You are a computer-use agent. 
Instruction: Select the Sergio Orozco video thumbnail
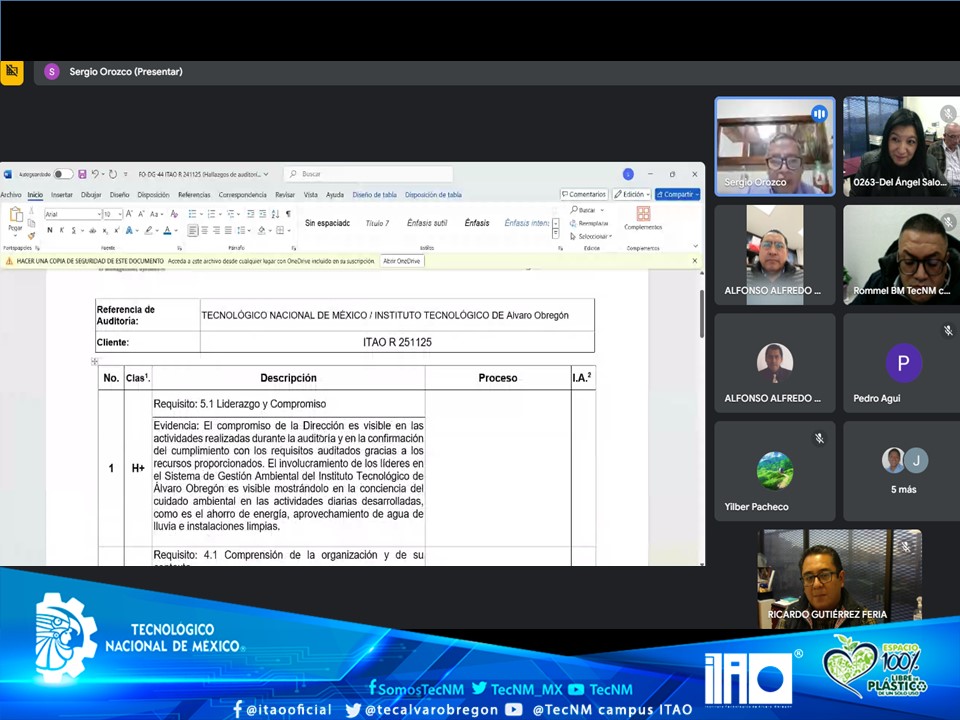click(x=774, y=147)
